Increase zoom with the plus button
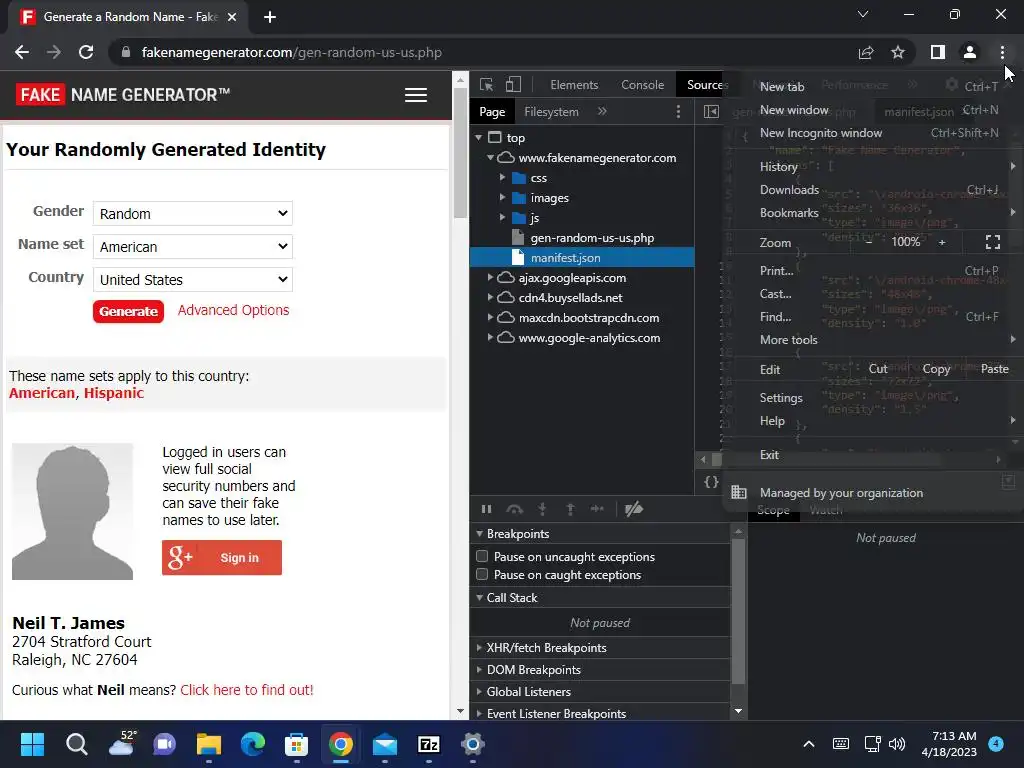This screenshot has width=1024, height=768. (x=942, y=242)
